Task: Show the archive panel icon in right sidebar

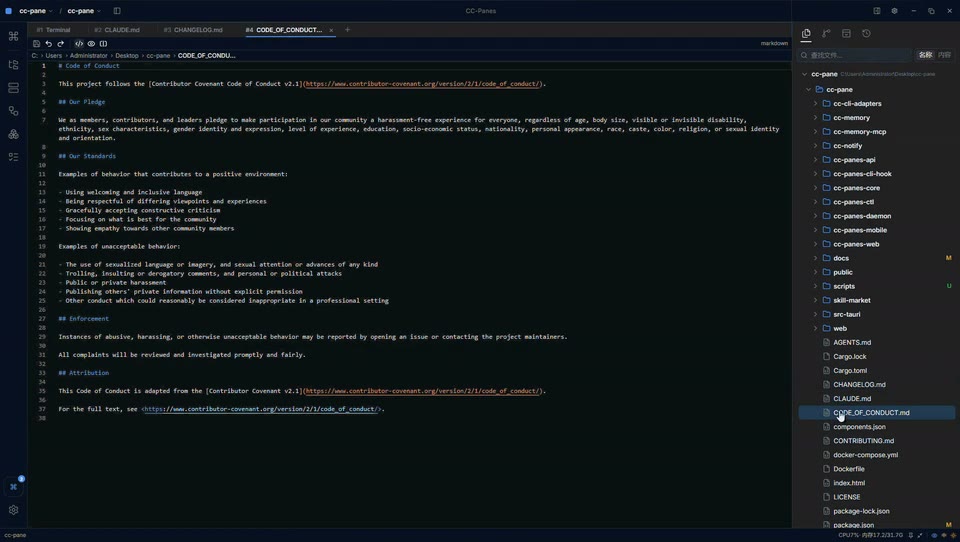Action: point(846,33)
